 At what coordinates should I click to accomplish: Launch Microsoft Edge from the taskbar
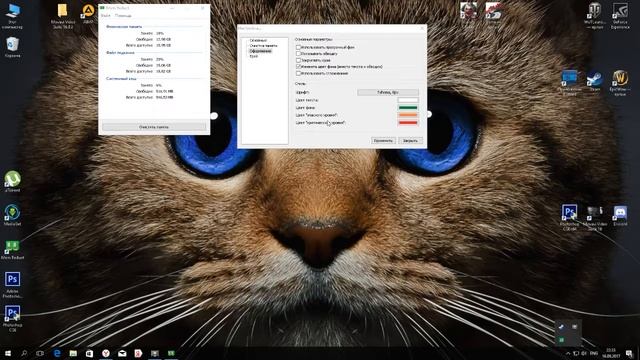point(57,353)
